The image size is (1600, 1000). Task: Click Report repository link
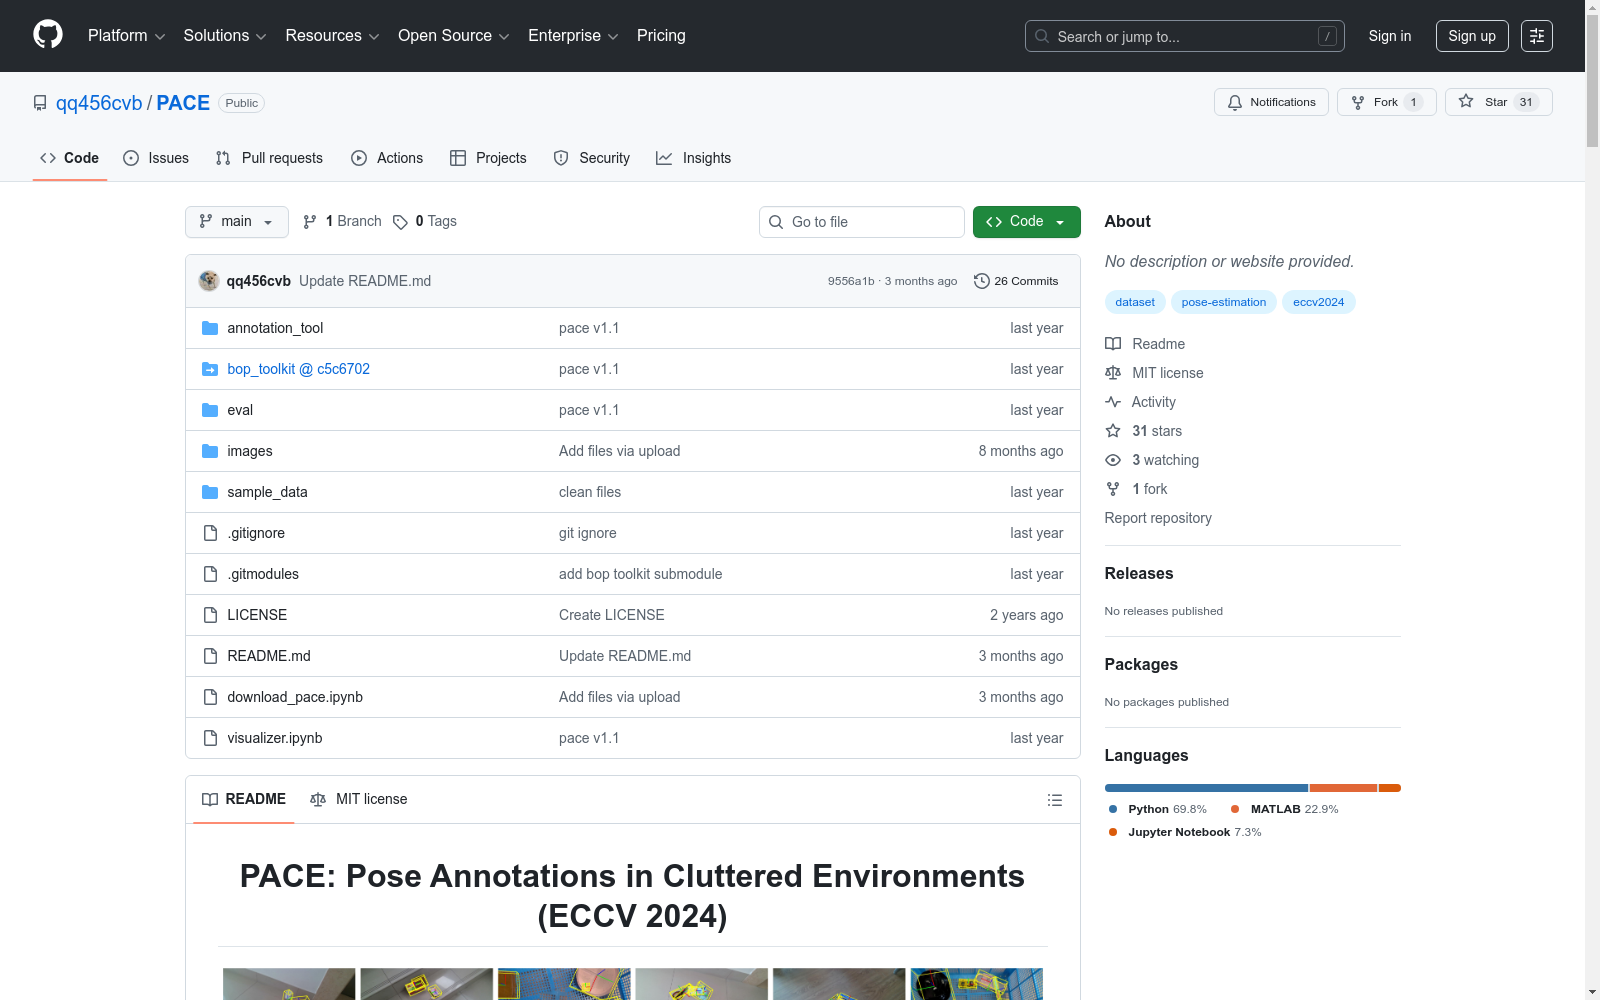tap(1158, 518)
